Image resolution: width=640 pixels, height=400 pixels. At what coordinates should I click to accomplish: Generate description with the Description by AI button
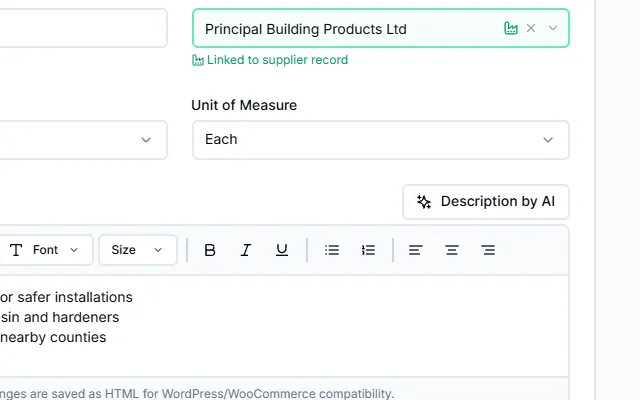click(486, 202)
